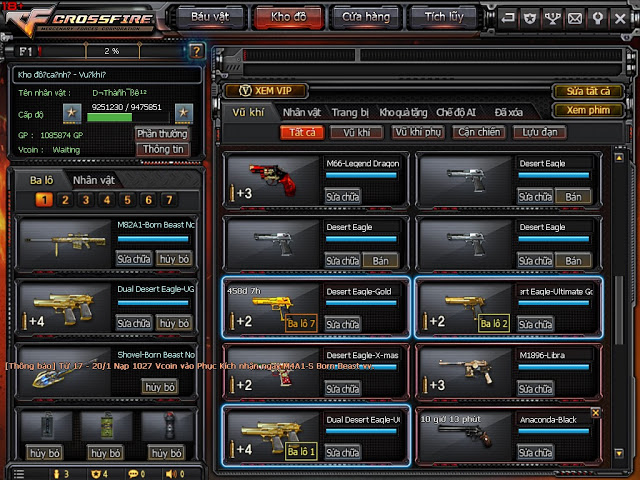The width and height of the screenshot is (640, 480).
Task: Open the Kho đồ top menu
Action: [289, 17]
